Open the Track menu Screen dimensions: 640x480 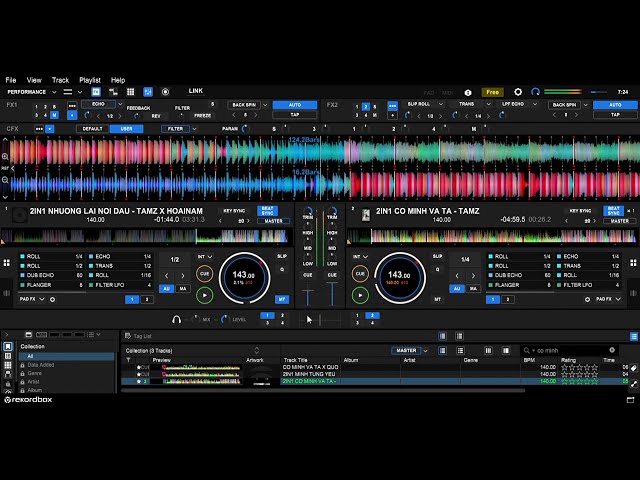click(x=60, y=80)
